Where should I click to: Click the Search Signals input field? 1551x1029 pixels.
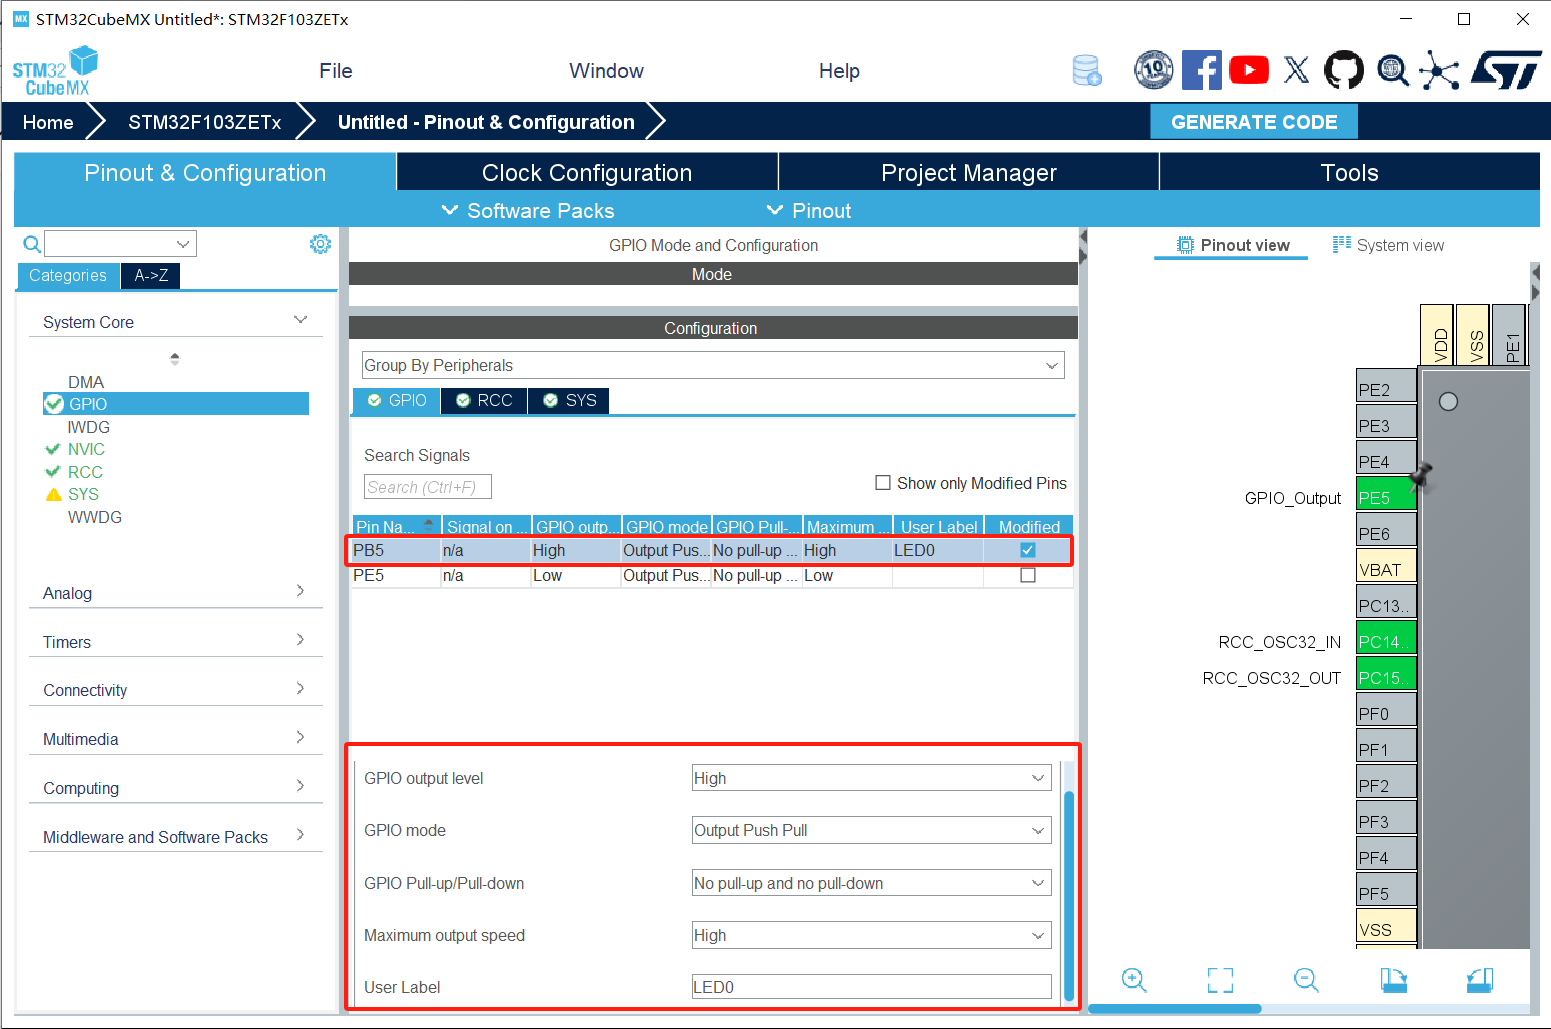click(428, 487)
